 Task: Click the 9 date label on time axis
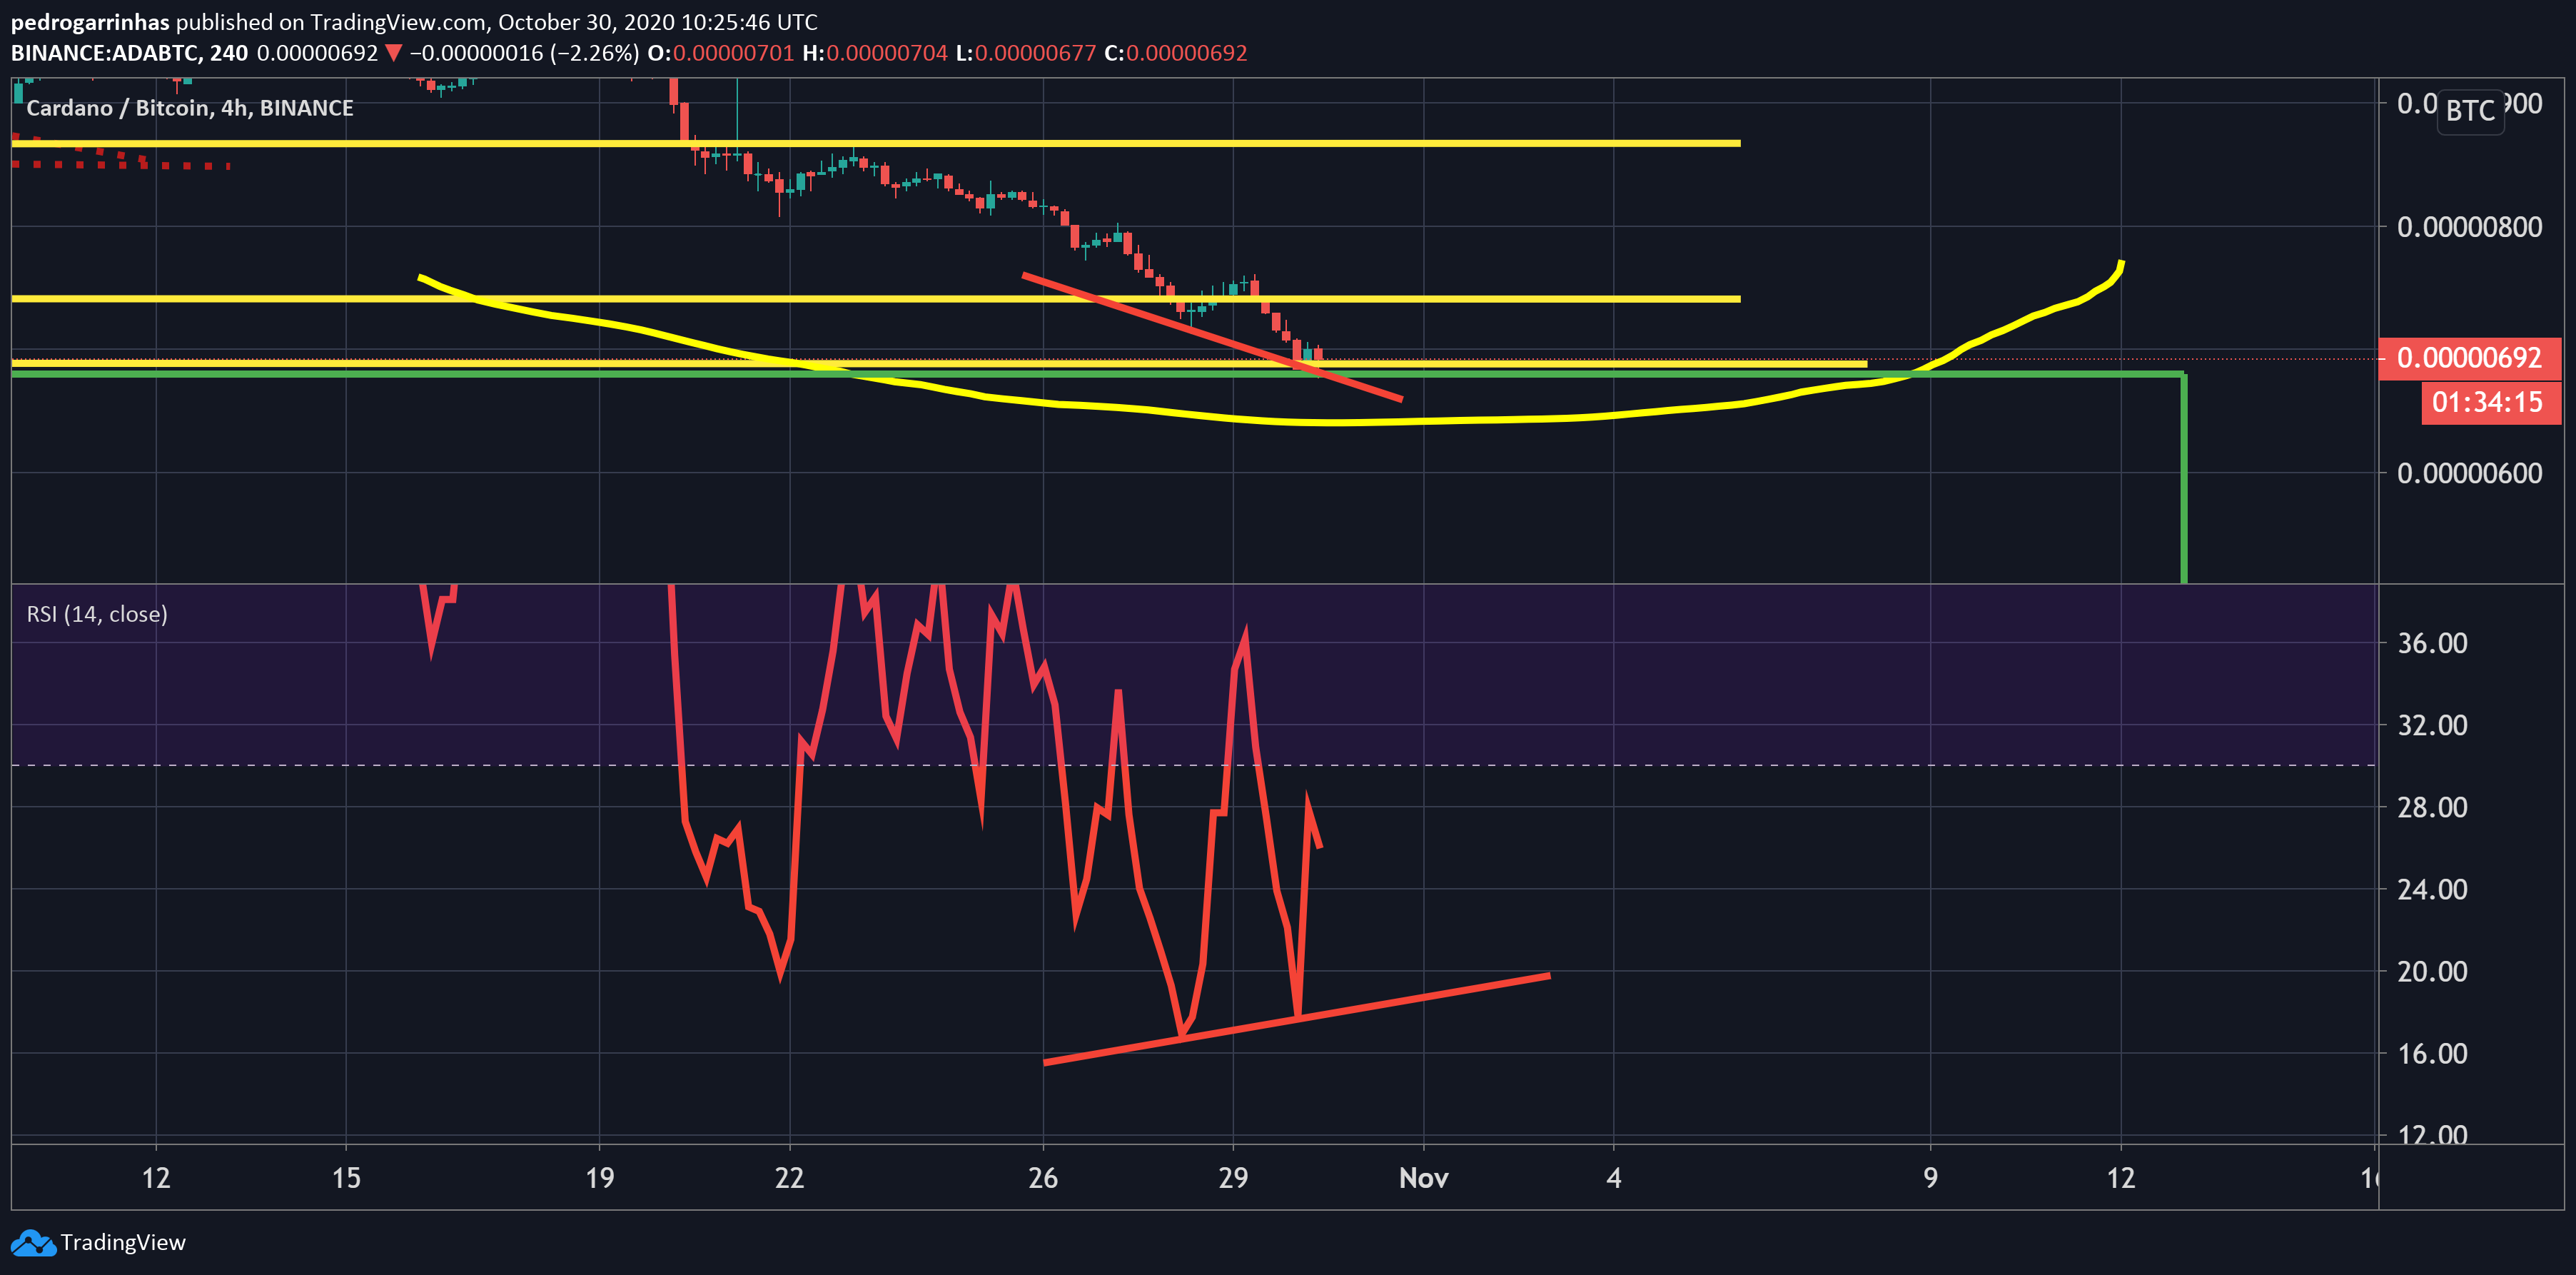pos(1930,1178)
